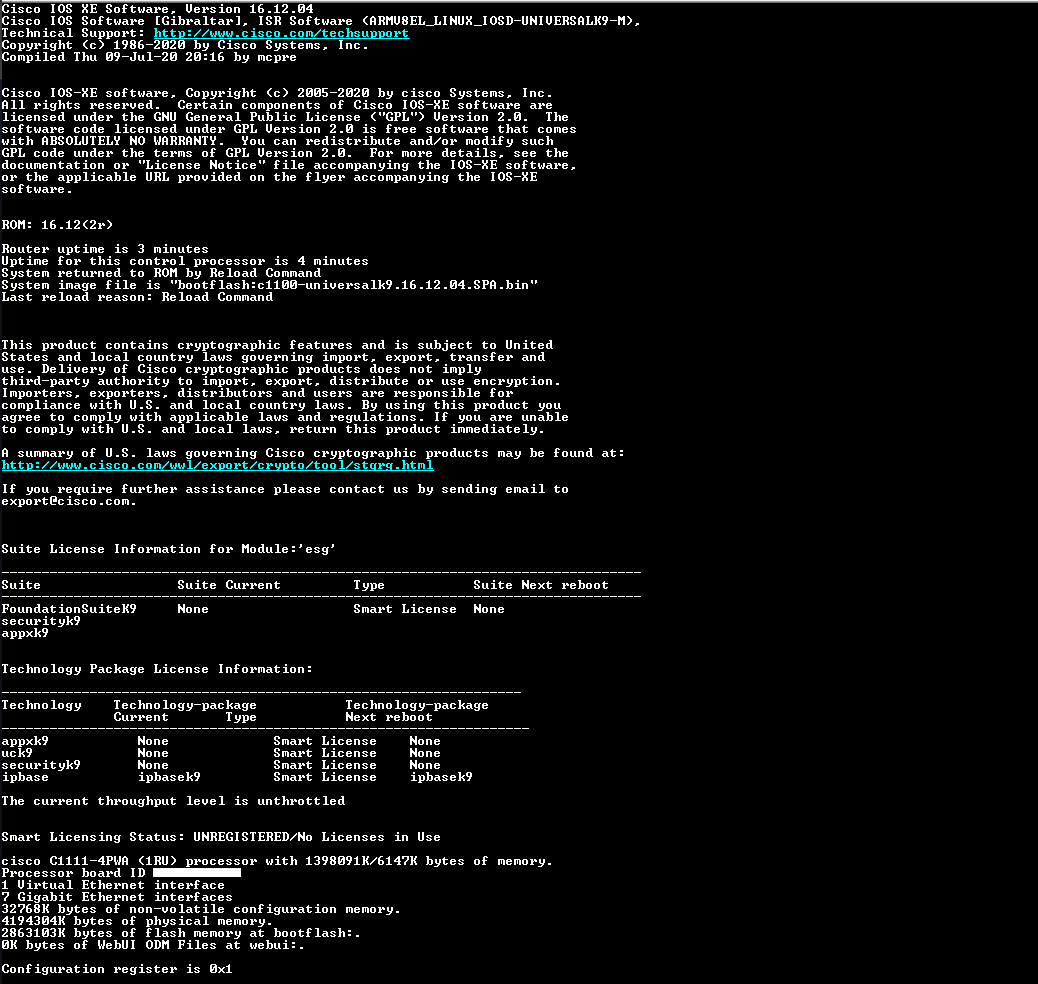1038x984 pixels.
Task: Click the Smart Licensing Status UNREGISTERED line
Action: pos(220,837)
